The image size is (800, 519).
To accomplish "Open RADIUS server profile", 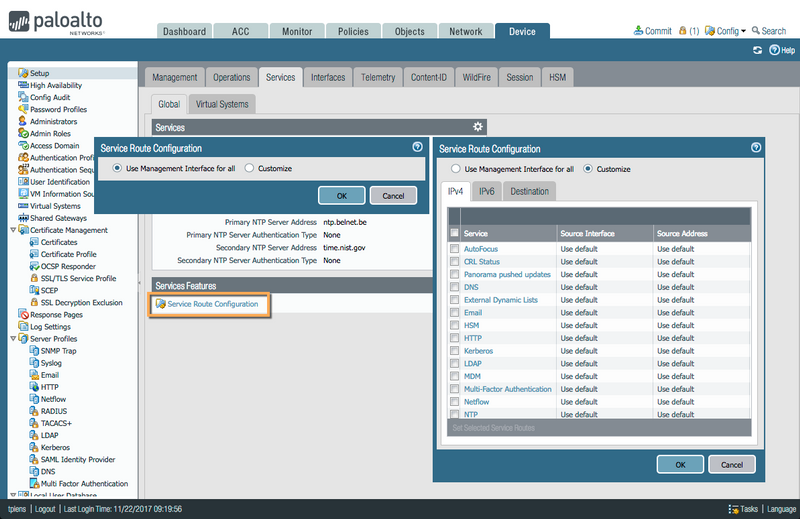I will pos(54,411).
